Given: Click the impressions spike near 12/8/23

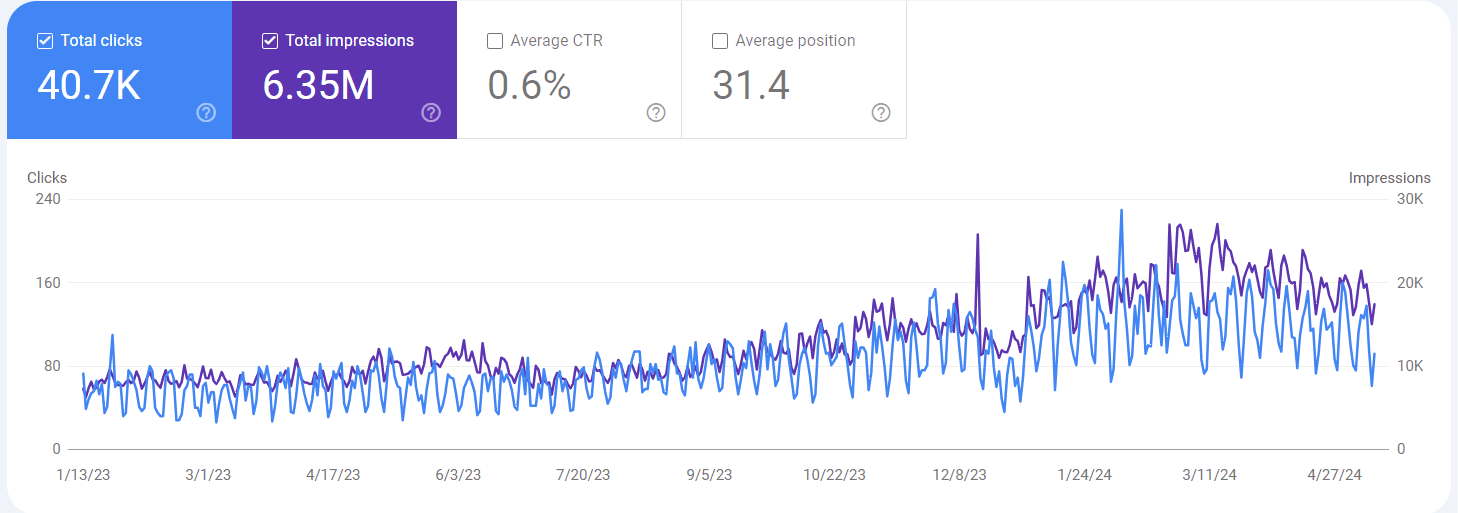Looking at the screenshot, I should [x=977, y=236].
